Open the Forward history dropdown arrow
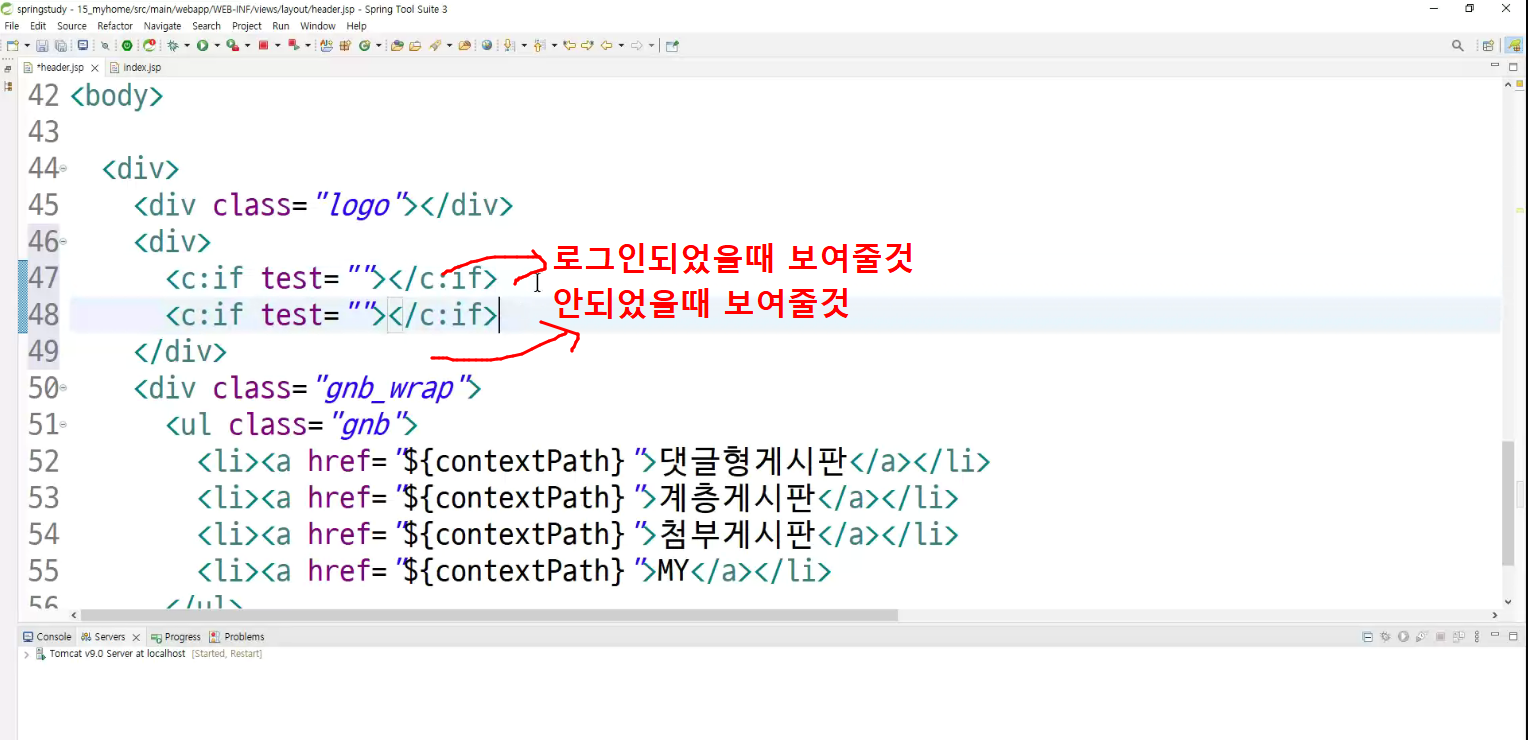The image size is (1528, 740). coord(651,45)
